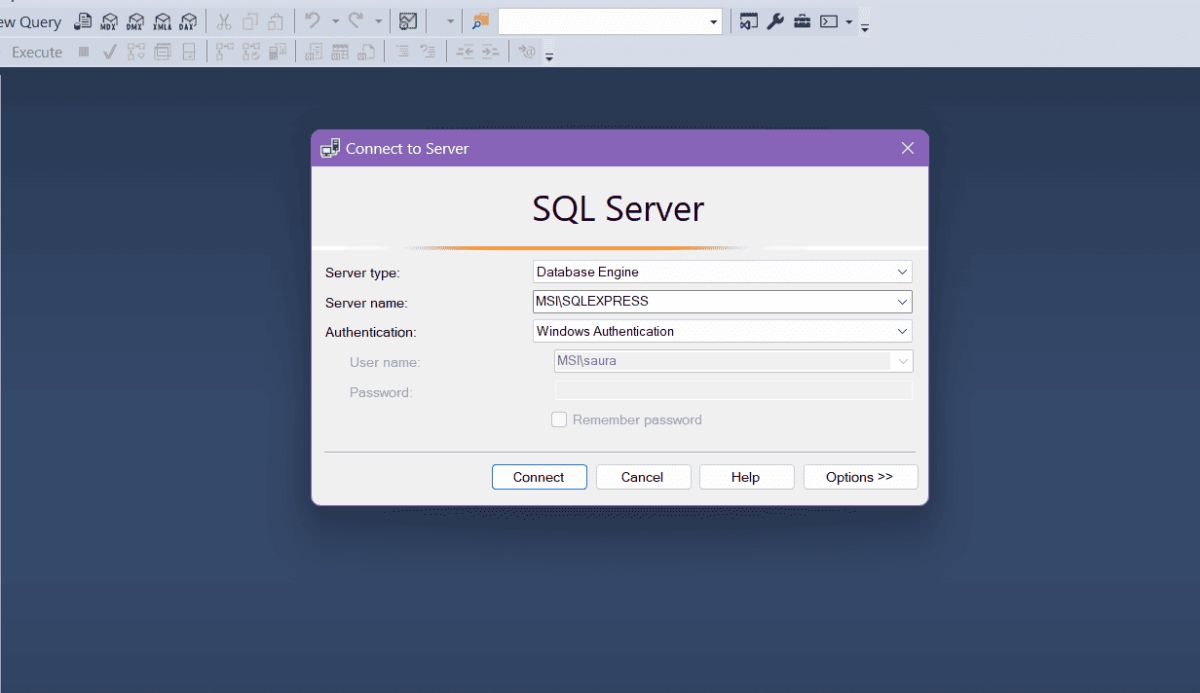Click the Query Options icon
Viewport: 1200px width, 693px height.
click(x=162, y=52)
